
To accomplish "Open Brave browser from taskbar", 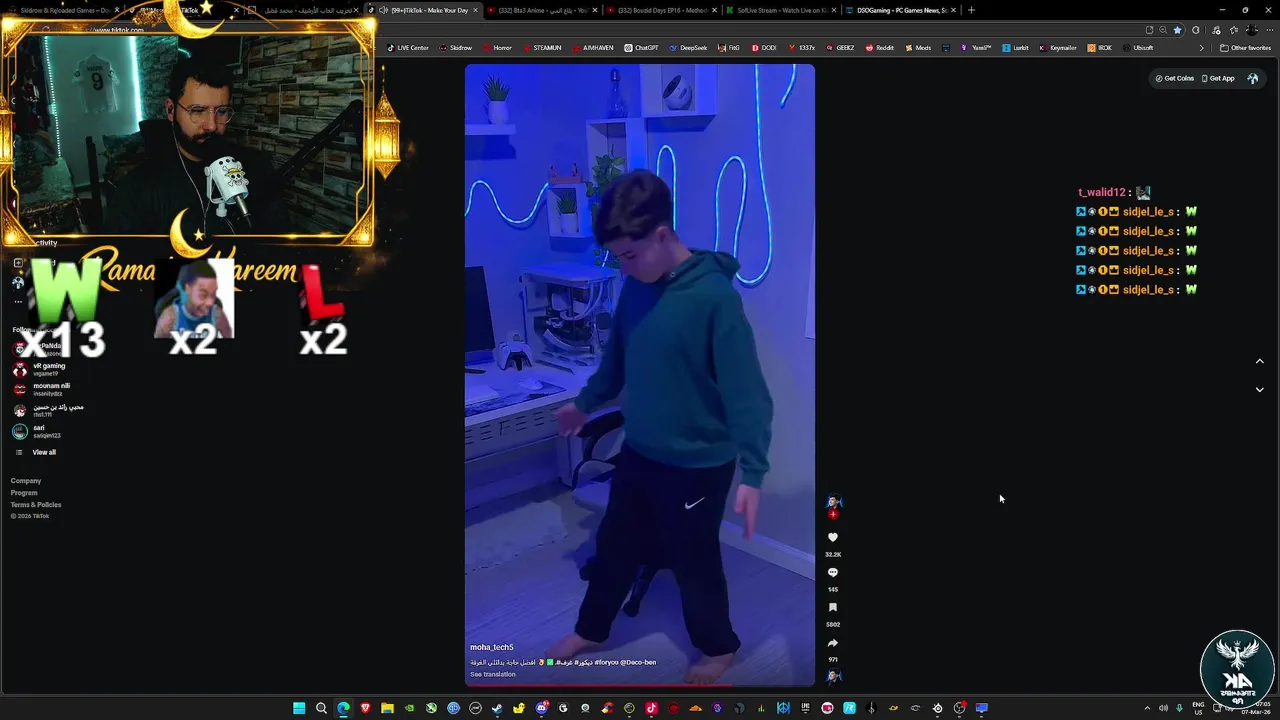I will [x=365, y=708].
